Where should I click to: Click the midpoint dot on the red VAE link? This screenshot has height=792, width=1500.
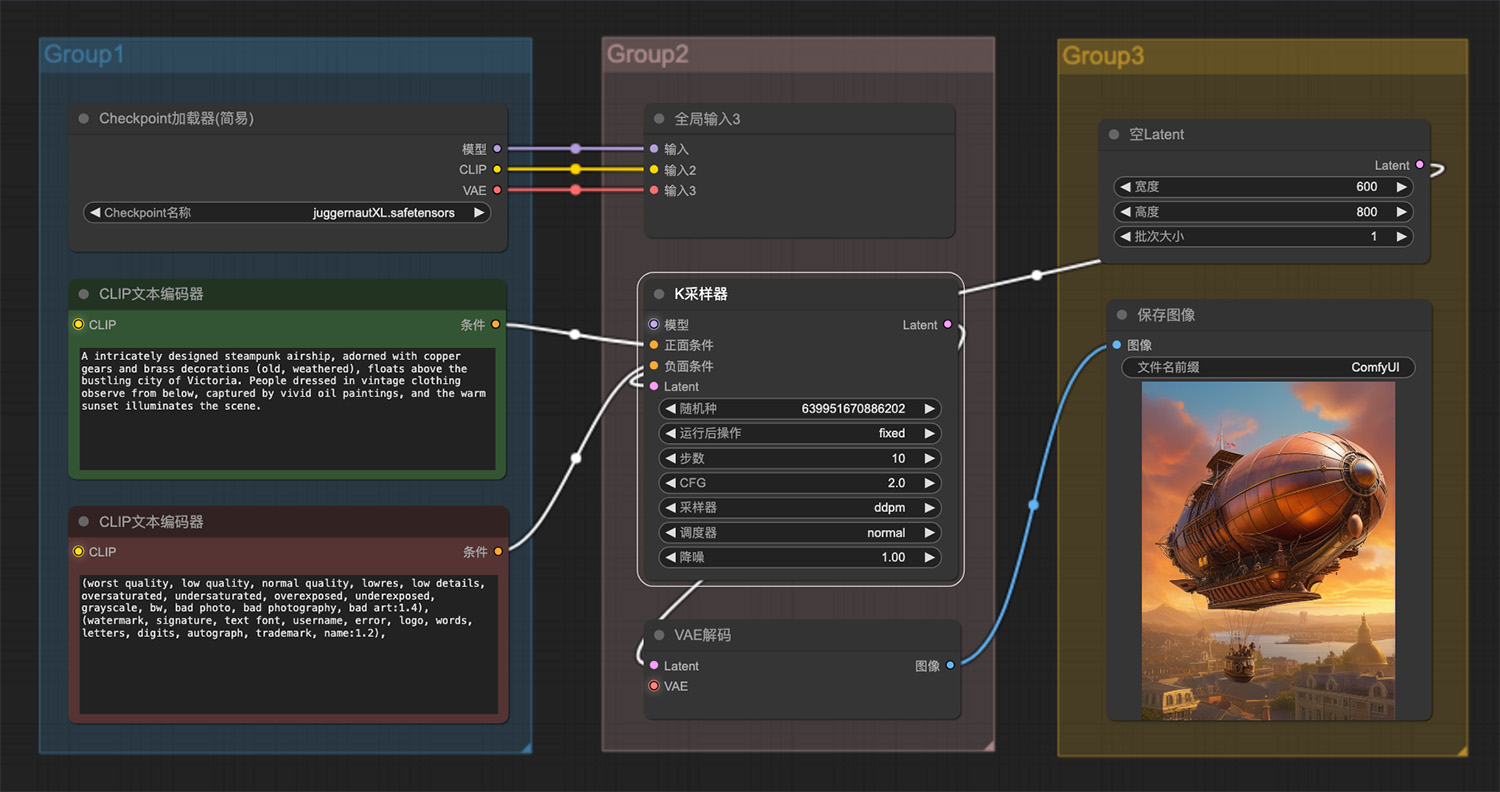575,190
